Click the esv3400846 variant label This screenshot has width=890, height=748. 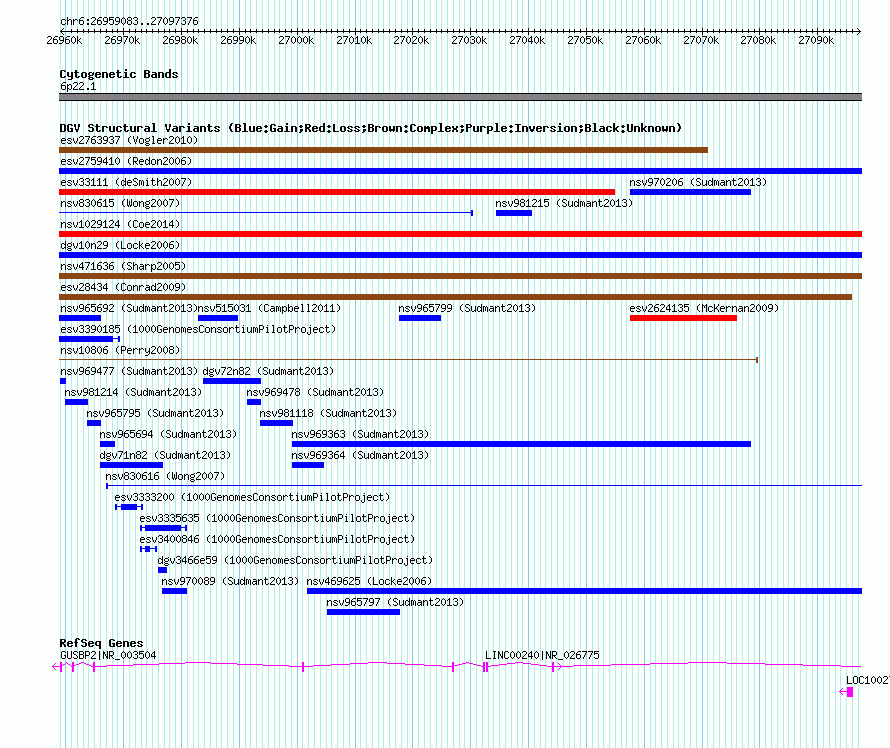click(x=277, y=539)
